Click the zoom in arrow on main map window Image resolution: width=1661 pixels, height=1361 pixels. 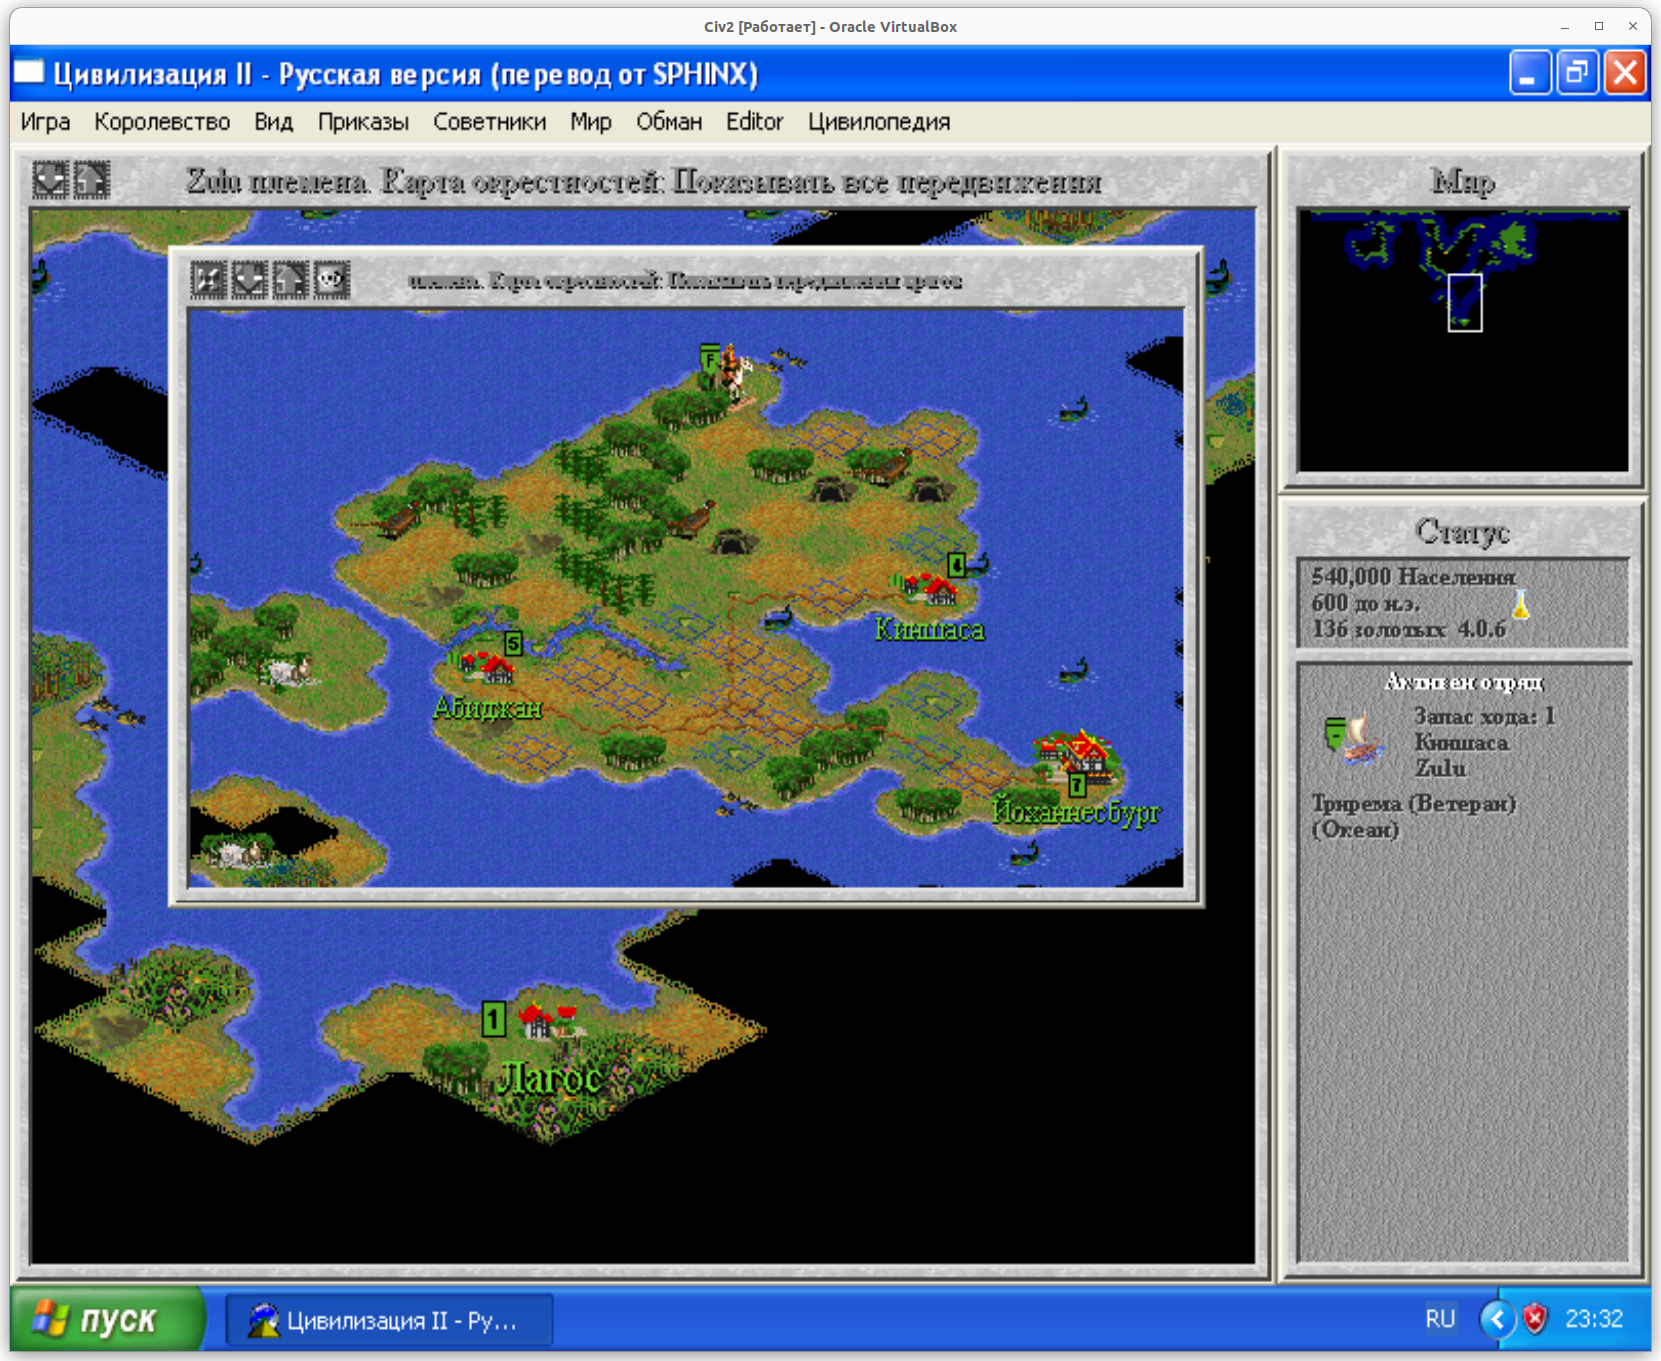tap(91, 180)
